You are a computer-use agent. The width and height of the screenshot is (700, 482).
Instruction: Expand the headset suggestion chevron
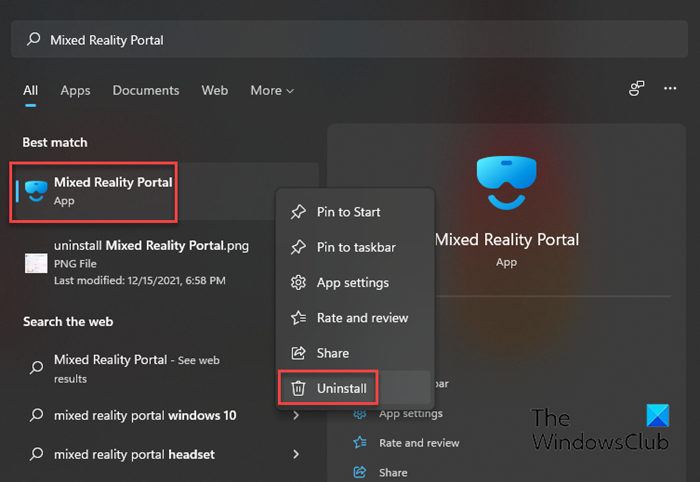(296, 454)
